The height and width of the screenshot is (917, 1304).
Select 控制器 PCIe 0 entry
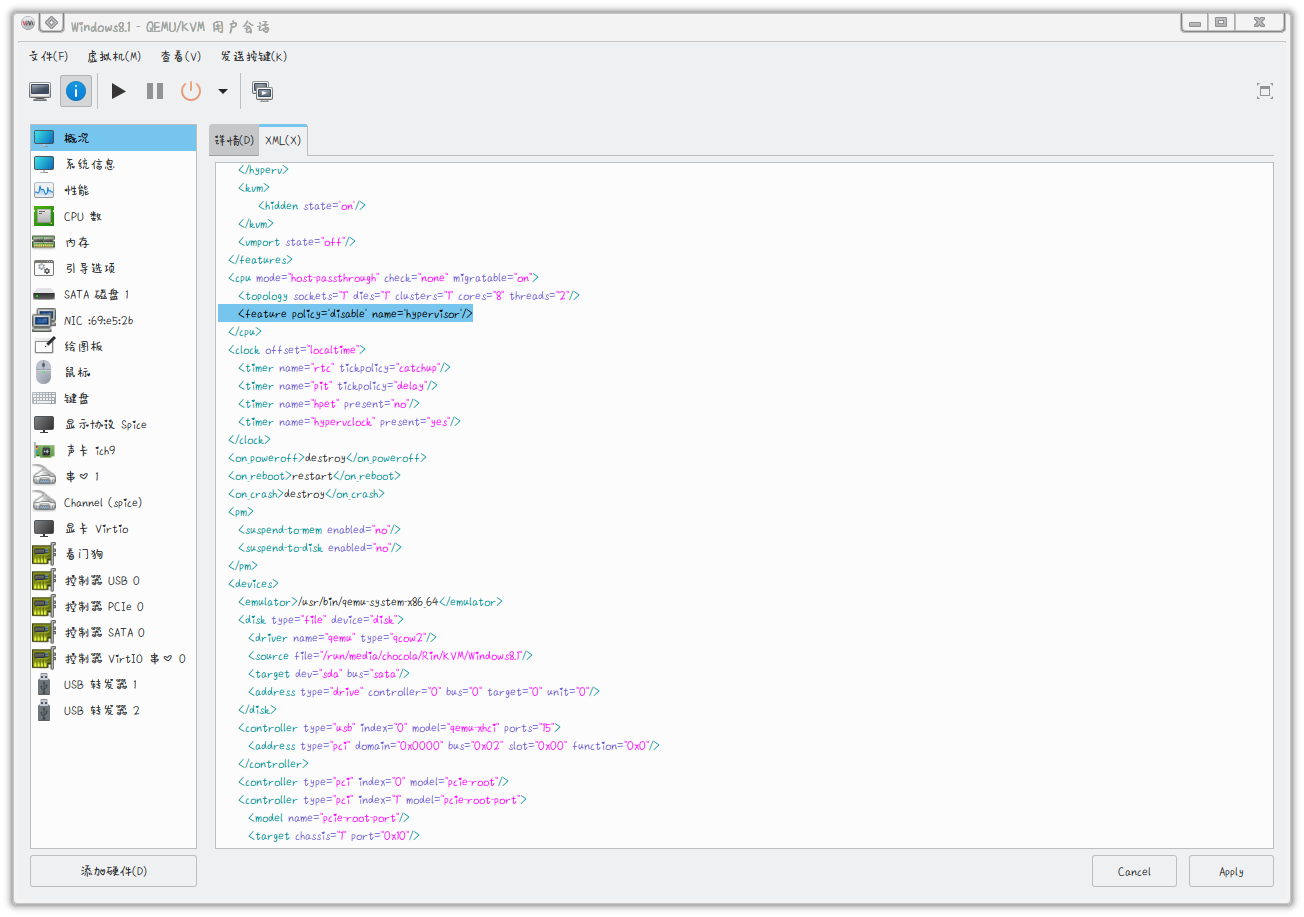coord(114,606)
